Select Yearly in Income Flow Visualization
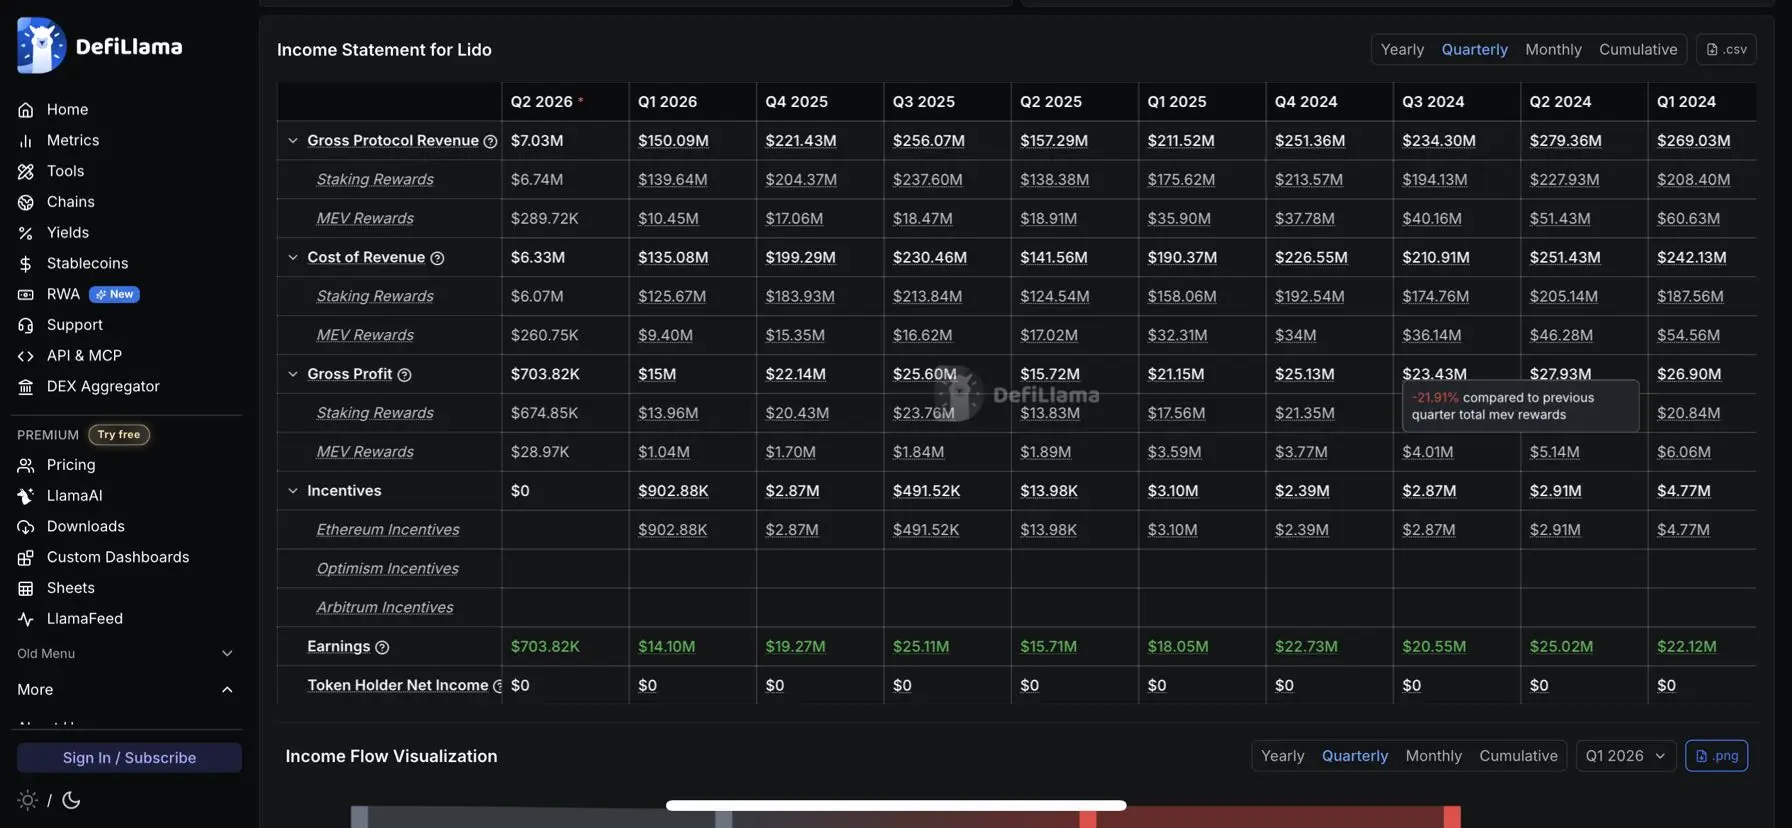Image resolution: width=1792 pixels, height=828 pixels. point(1282,756)
